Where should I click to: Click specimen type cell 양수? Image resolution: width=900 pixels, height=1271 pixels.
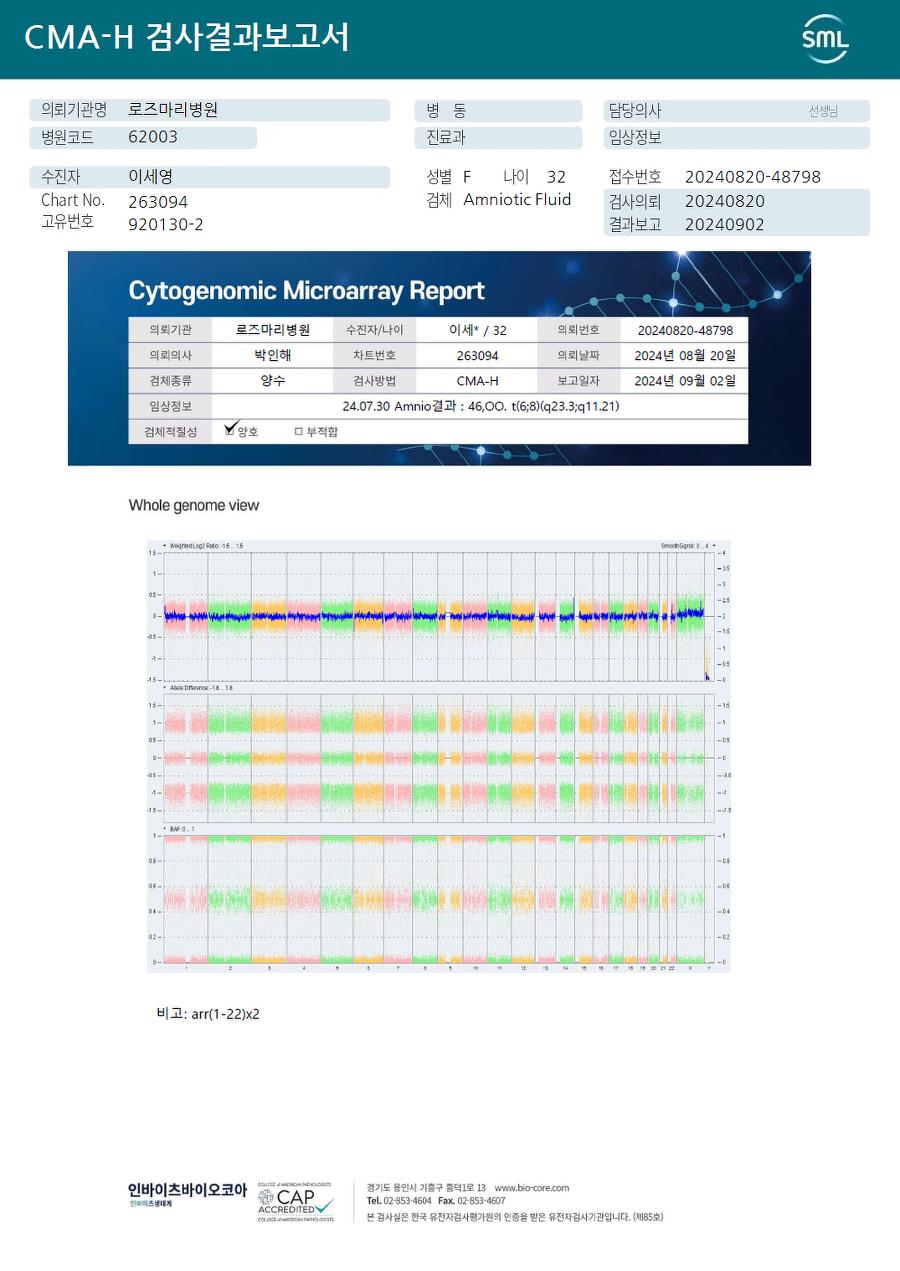coord(273,381)
